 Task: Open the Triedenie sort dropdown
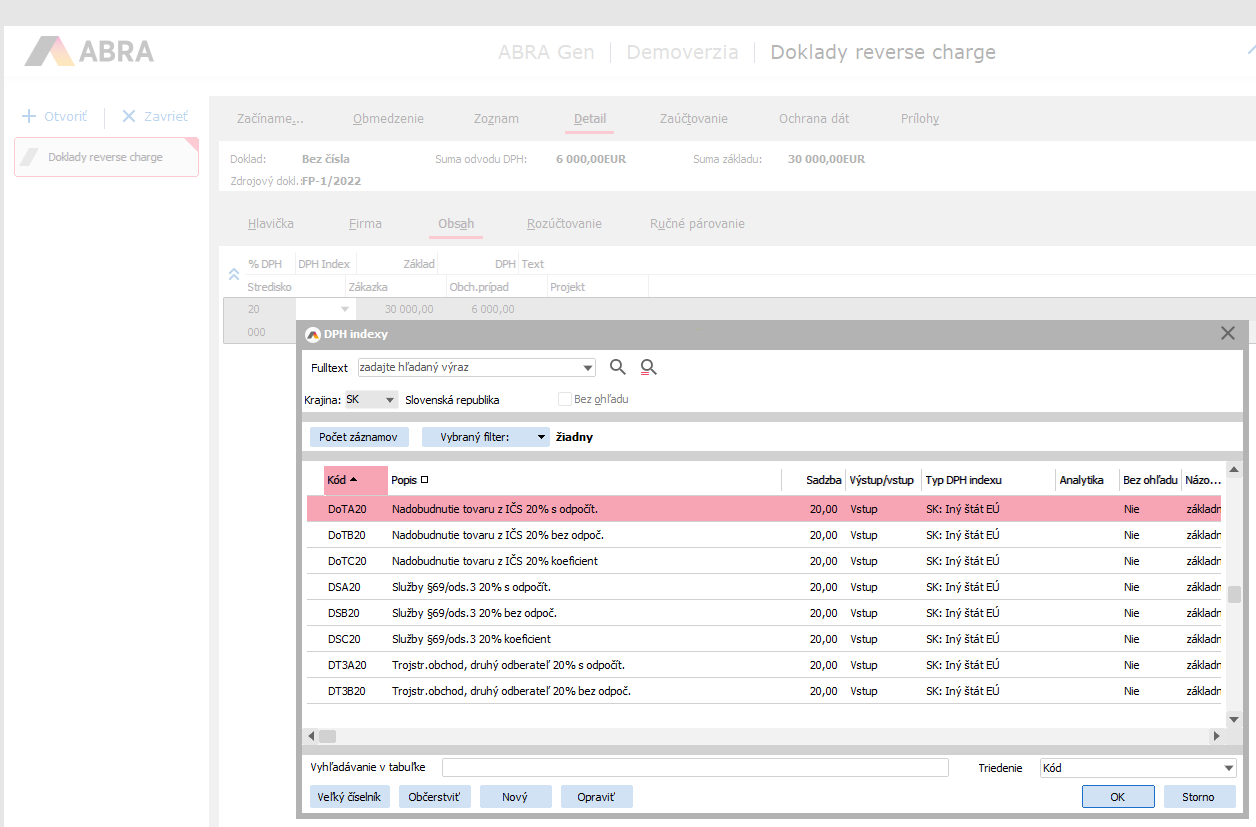tap(1229, 768)
